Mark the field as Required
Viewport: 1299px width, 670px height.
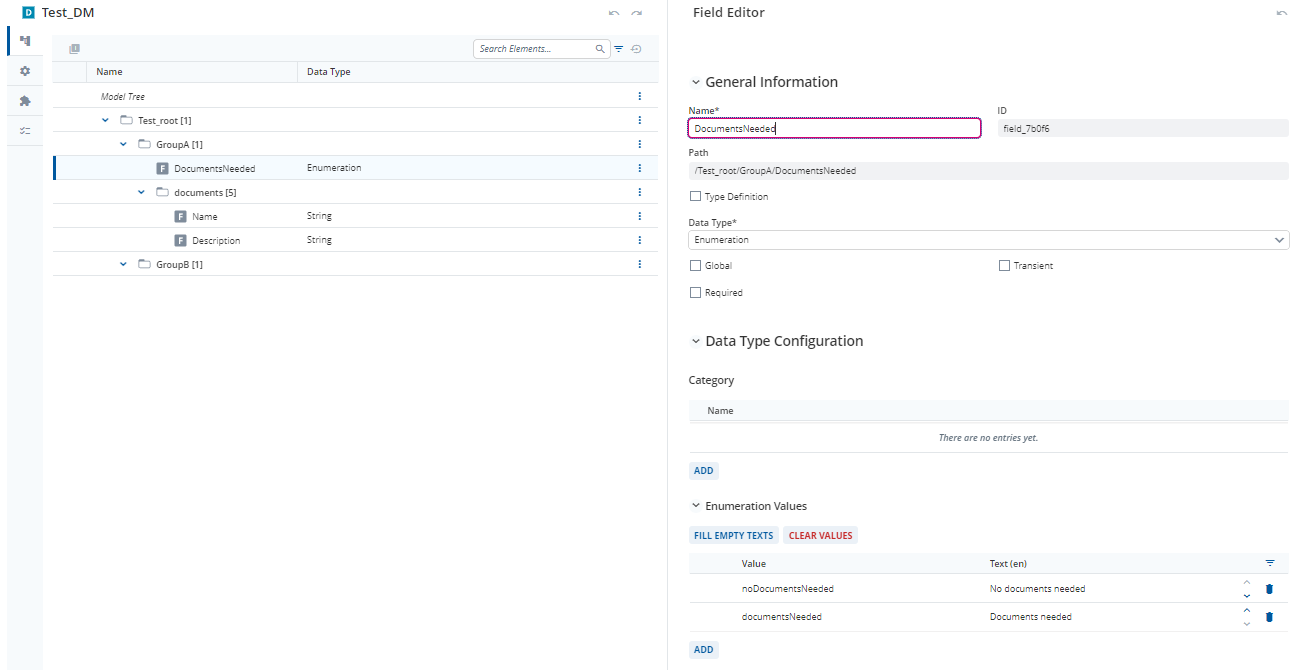696,293
